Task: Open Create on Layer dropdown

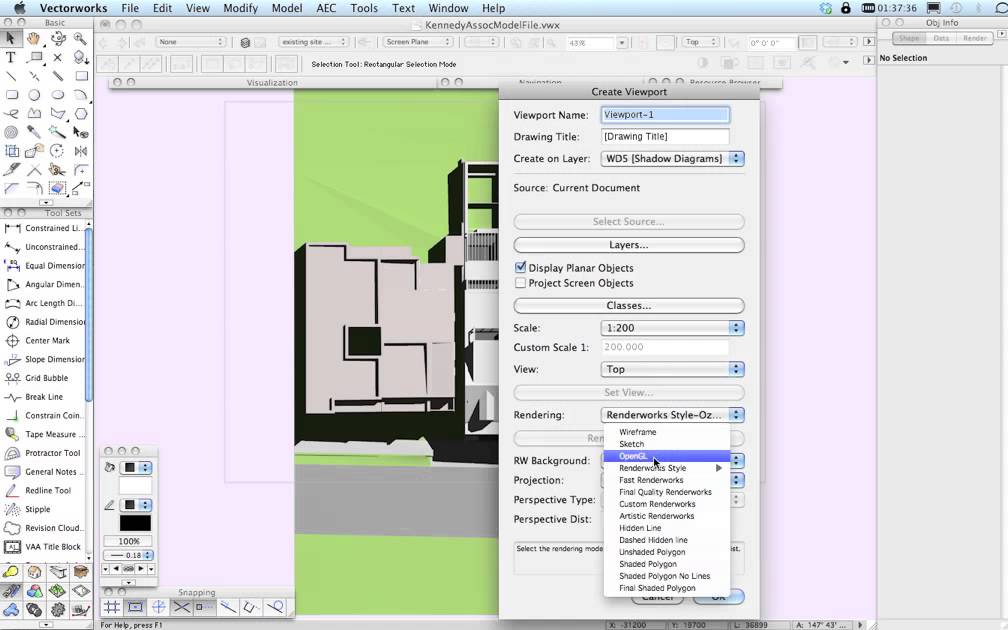Action: coord(672,158)
